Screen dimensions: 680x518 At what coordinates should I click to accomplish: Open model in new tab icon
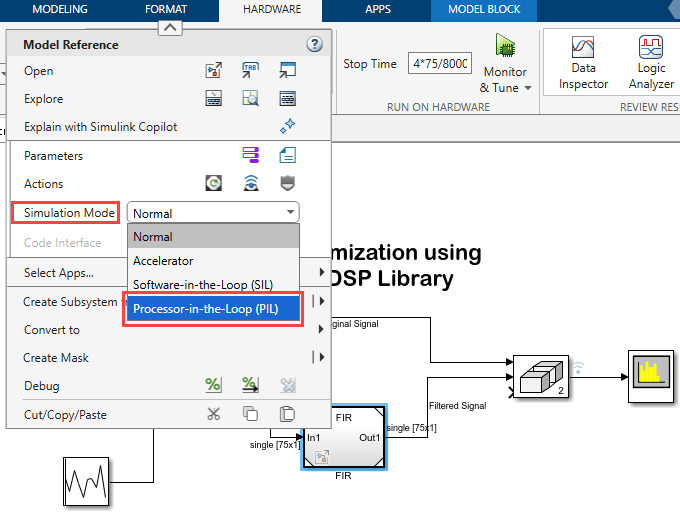click(x=251, y=70)
